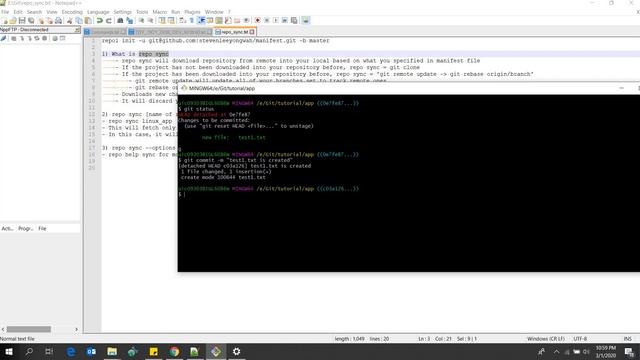Open File Explorer from taskbar
Screen dimensions: 640x360
pyautogui.click(x=112, y=351)
